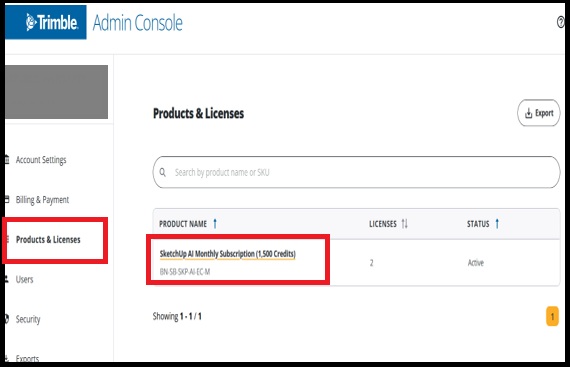Click the Exports download icon in sidebar
This screenshot has width=570, height=367.
[x=7, y=358]
